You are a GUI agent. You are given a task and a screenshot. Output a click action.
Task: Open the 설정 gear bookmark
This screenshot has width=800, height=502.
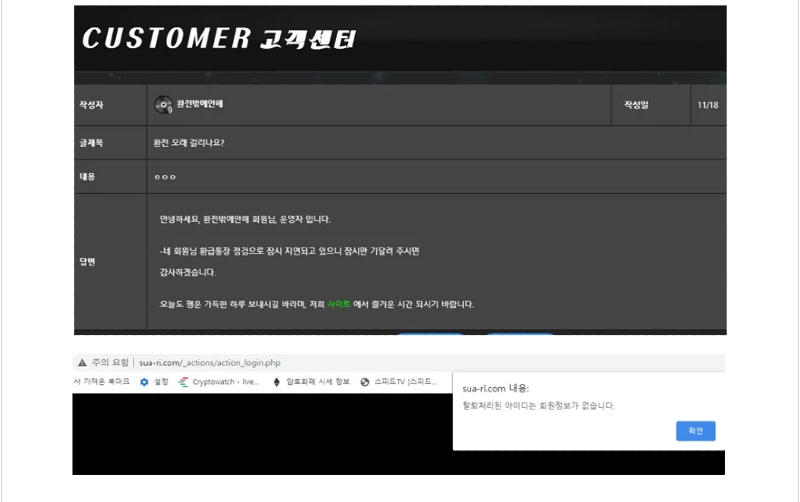tap(145, 381)
